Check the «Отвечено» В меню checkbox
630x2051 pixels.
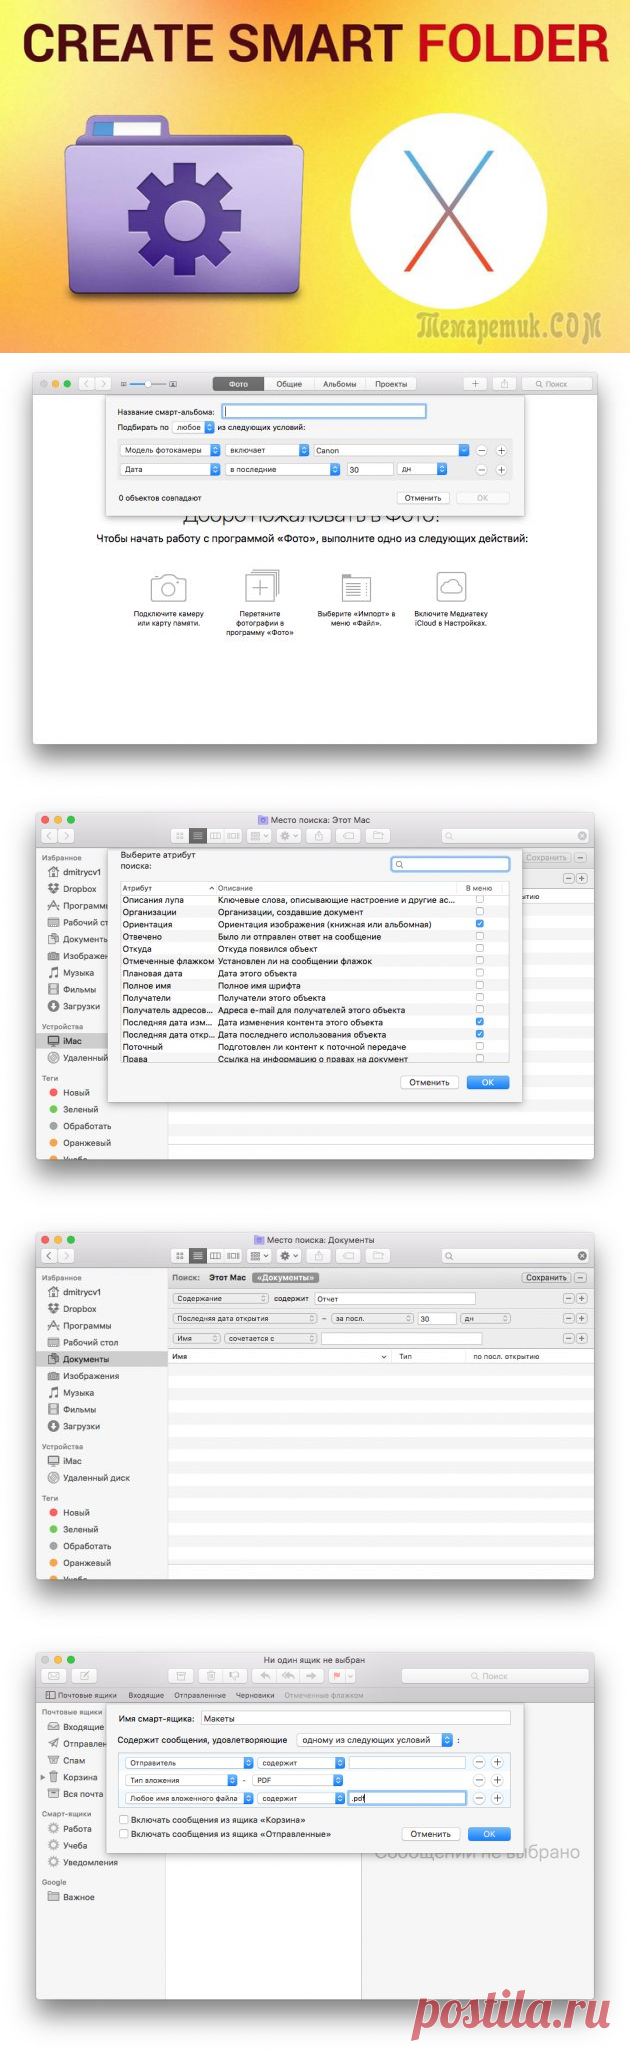pos(480,937)
